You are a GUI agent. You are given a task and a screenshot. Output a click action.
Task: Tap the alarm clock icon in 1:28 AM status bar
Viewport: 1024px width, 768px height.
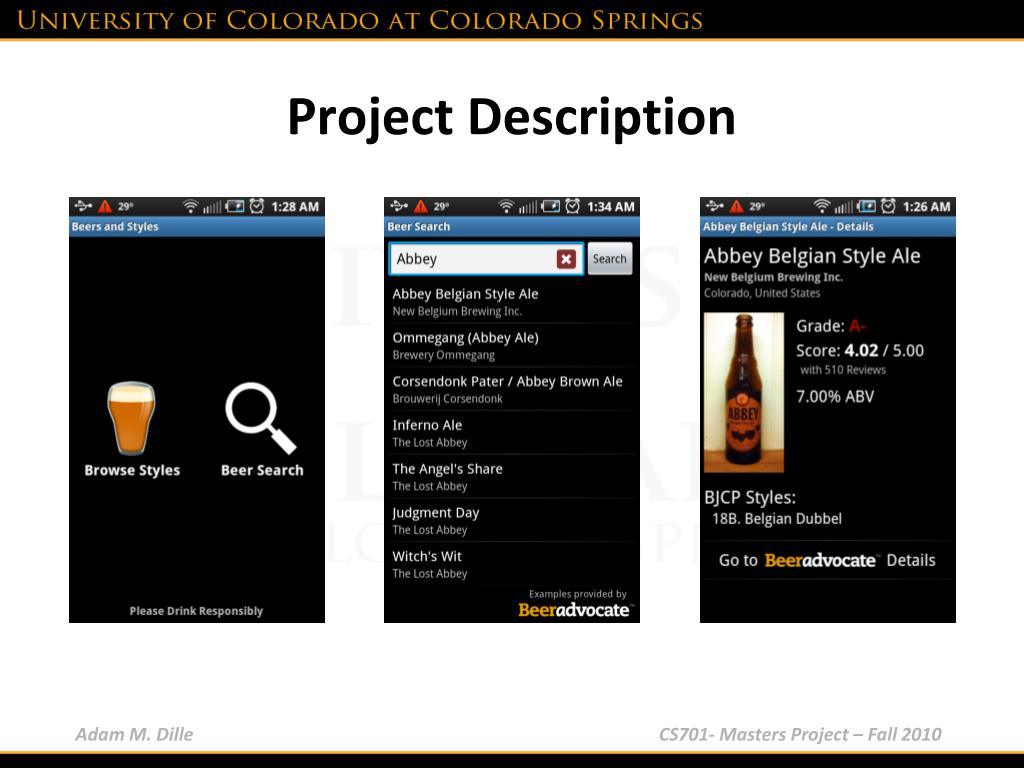[257, 207]
